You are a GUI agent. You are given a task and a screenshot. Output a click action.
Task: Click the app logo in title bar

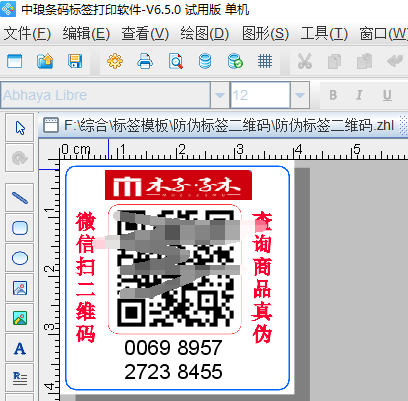click(8, 9)
